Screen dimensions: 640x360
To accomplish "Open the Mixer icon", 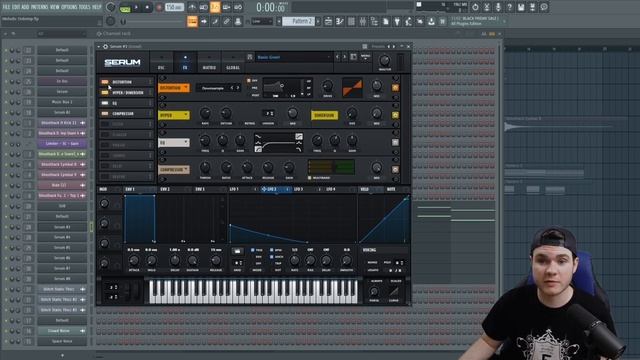I will [x=362, y=22].
